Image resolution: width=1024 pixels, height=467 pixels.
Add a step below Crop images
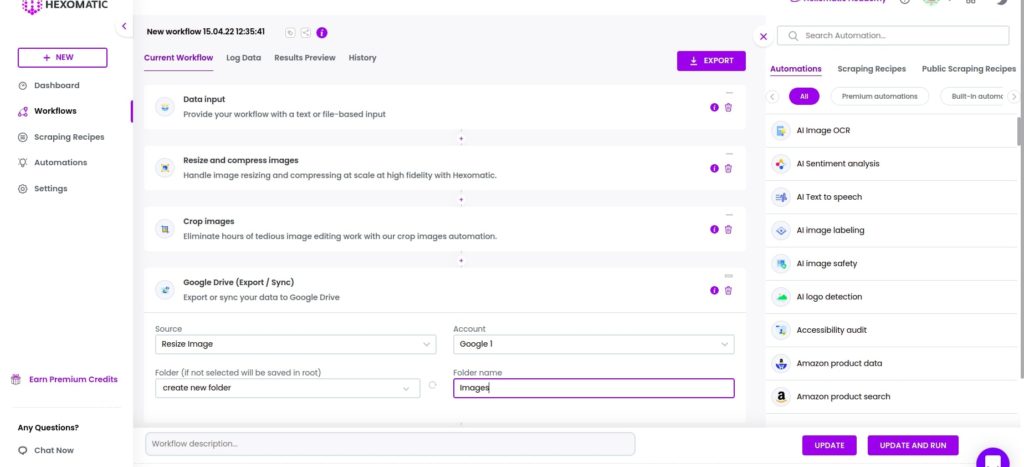pos(461,261)
